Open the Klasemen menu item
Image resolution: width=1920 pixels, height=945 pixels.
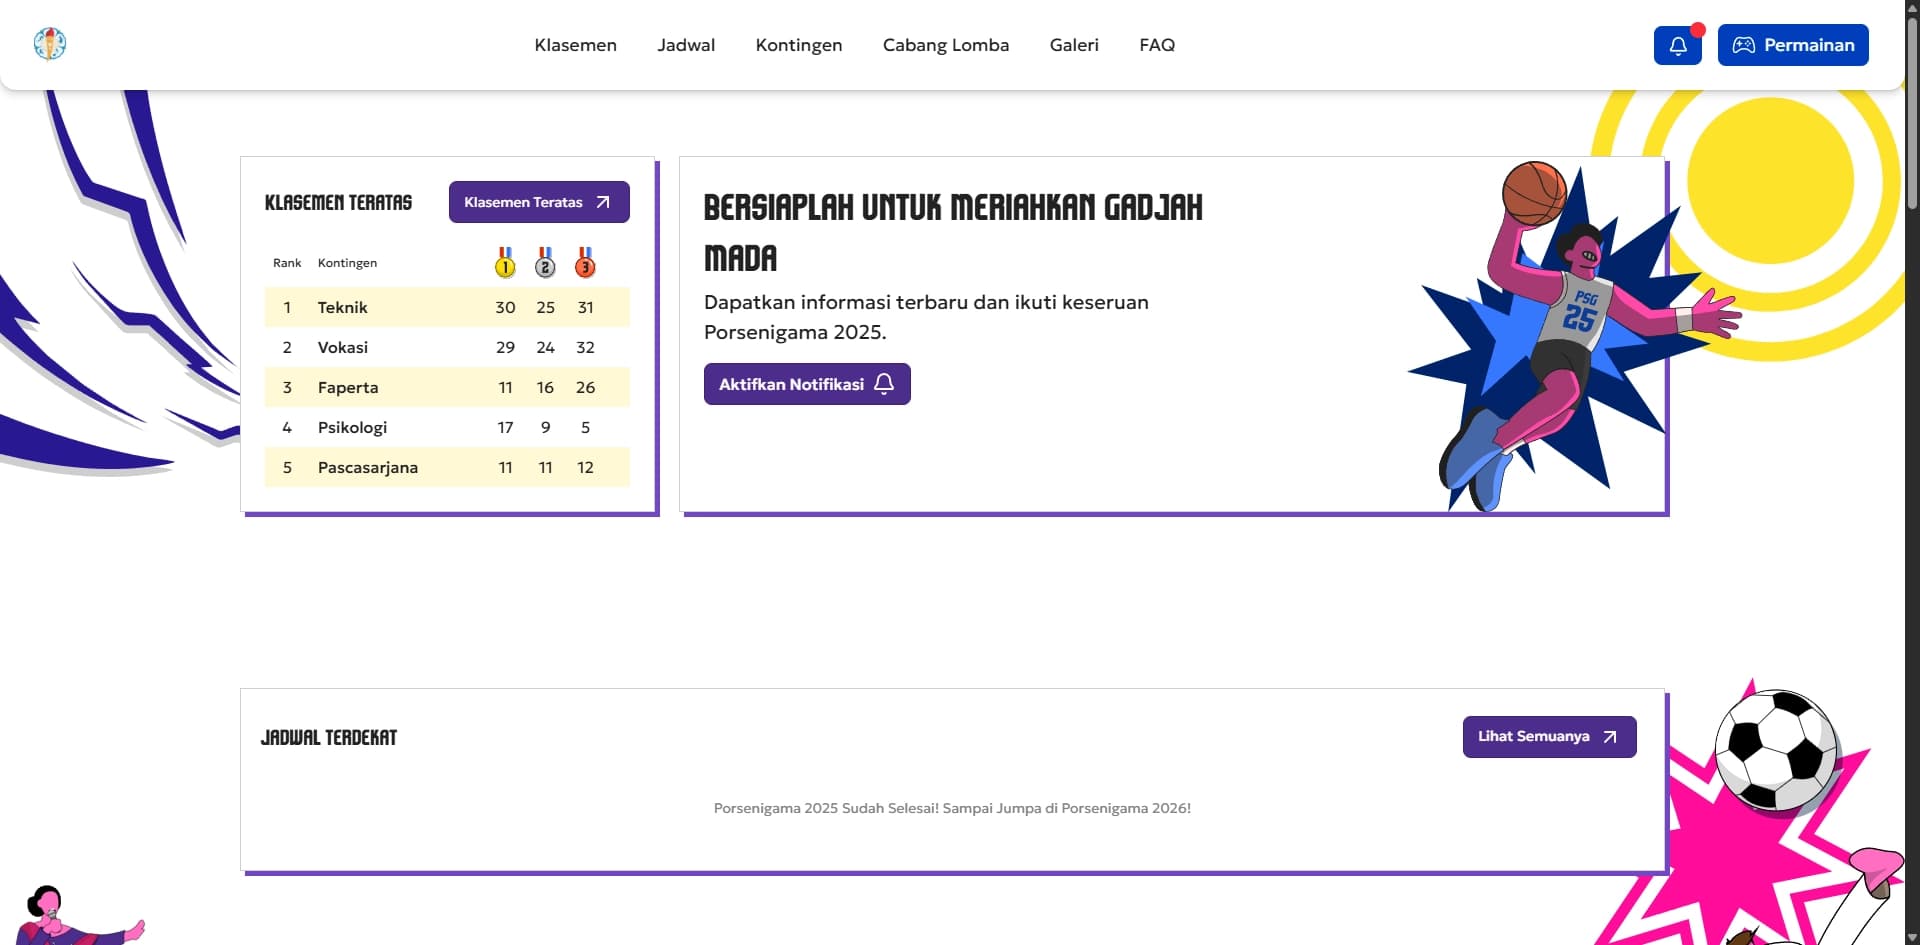[x=575, y=45]
